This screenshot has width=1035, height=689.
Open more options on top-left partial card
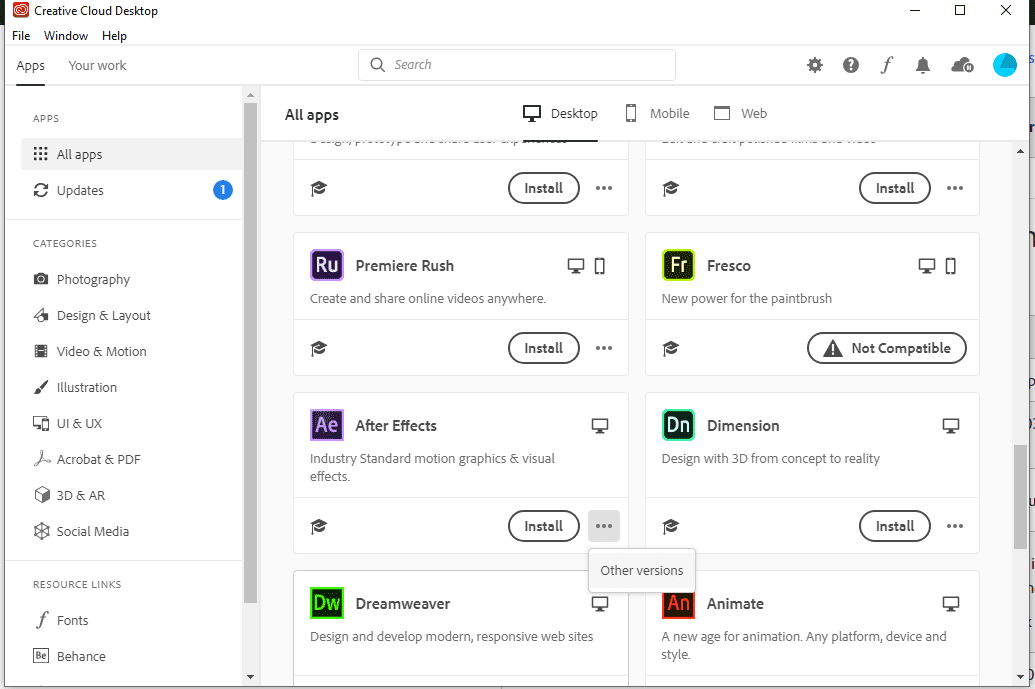tap(604, 188)
